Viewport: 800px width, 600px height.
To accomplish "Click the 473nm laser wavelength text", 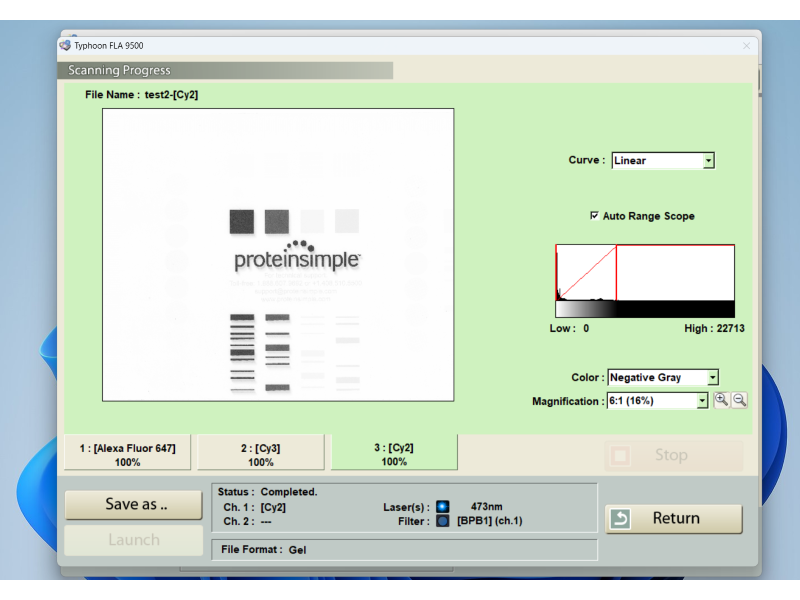I will pyautogui.click(x=486, y=507).
